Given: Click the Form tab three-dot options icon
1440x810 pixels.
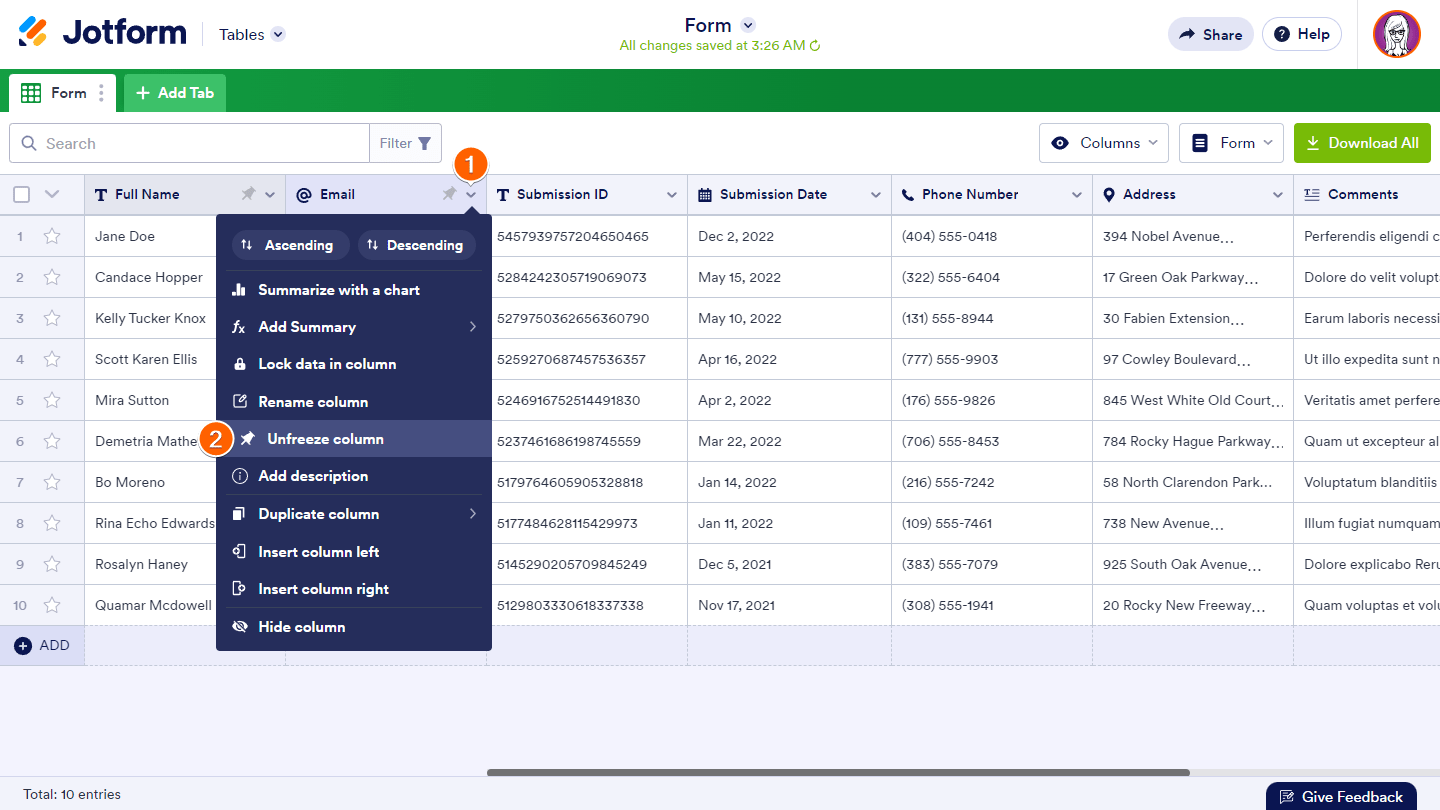Looking at the screenshot, I should point(101,93).
